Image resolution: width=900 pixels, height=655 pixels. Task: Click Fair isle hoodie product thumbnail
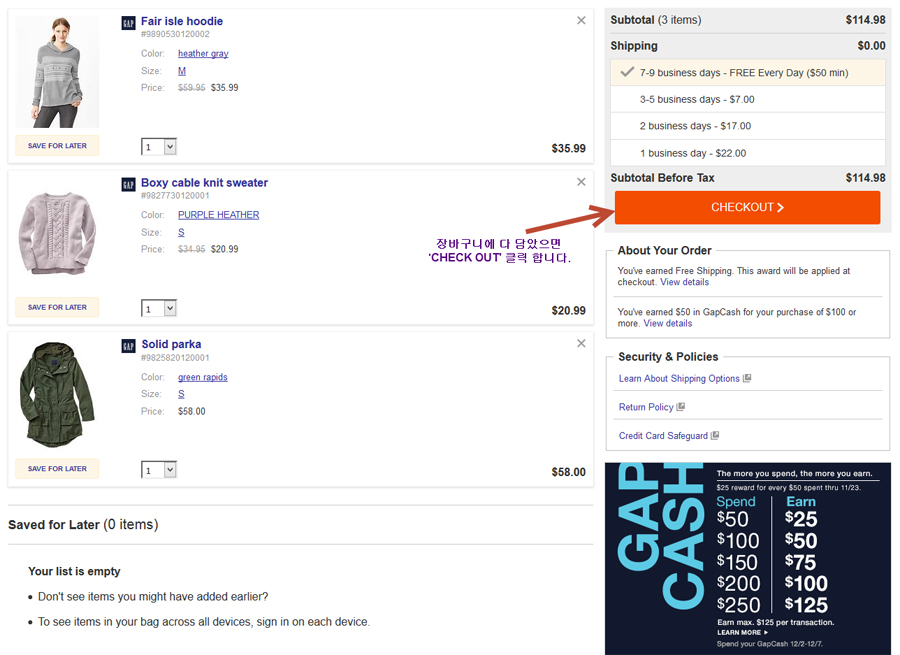click(57, 72)
